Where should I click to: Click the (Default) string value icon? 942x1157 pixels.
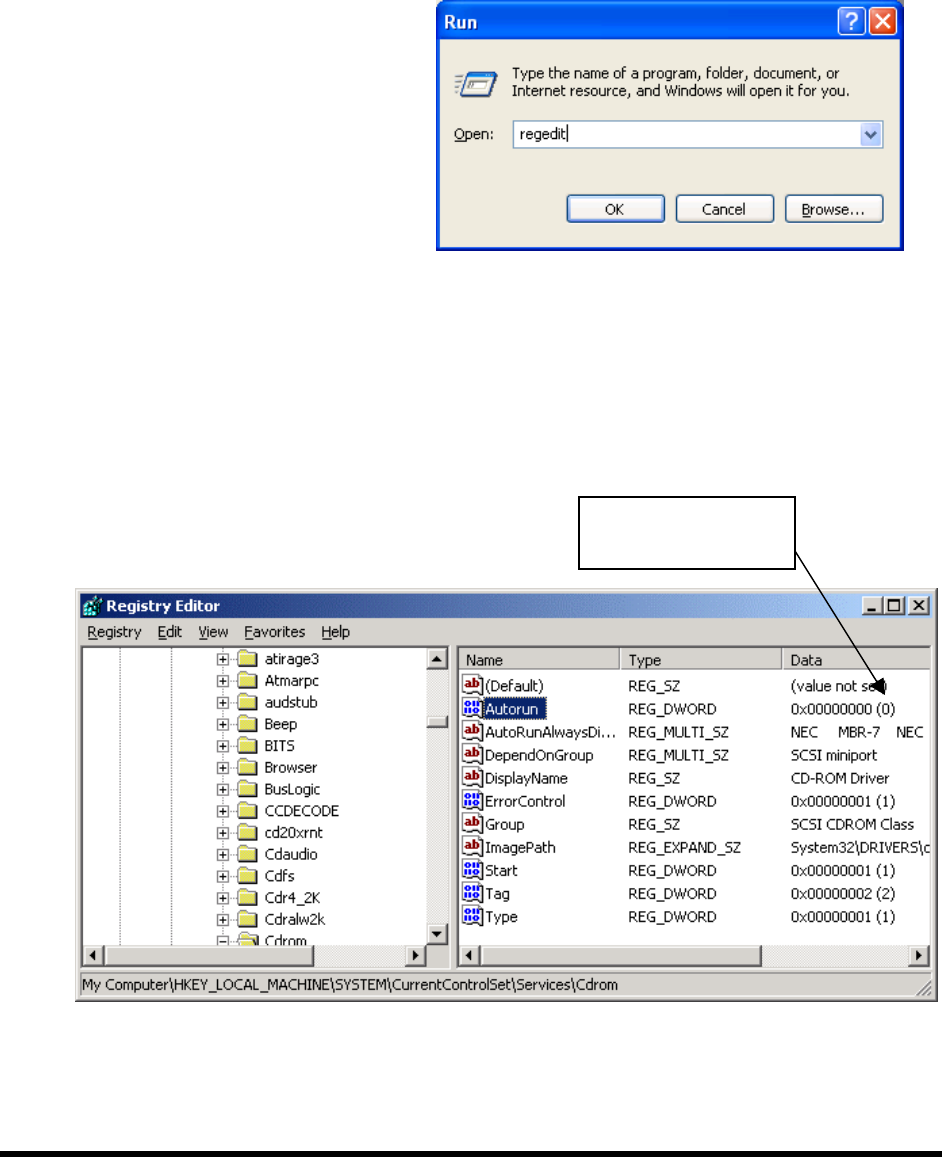coord(472,685)
